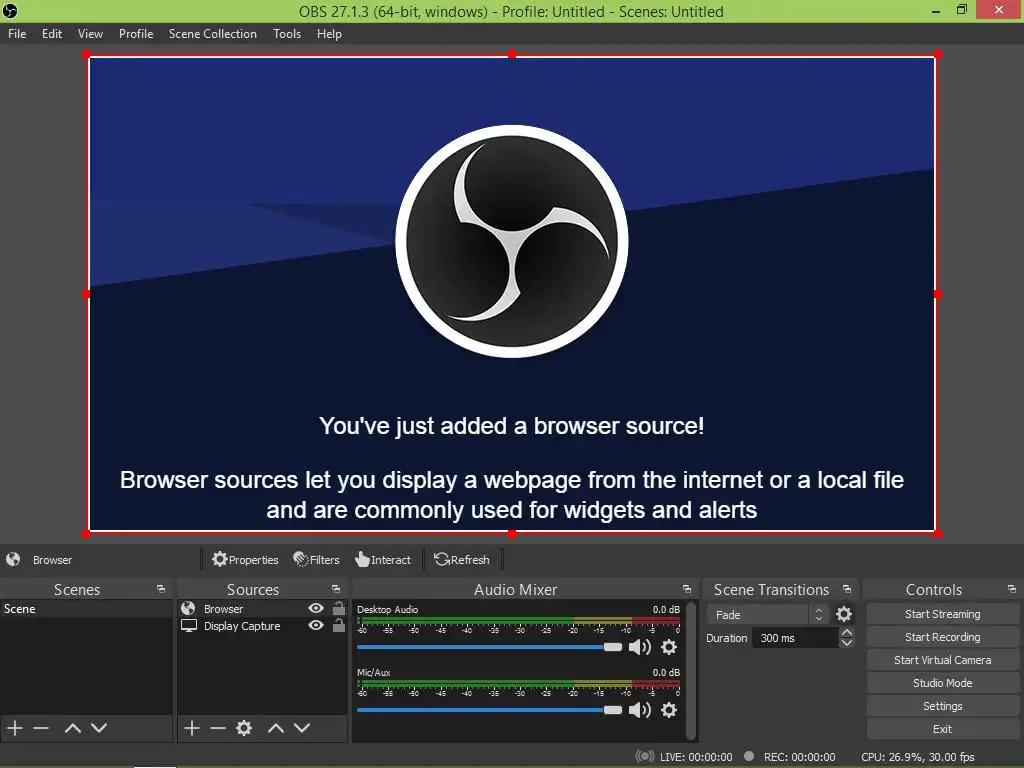Add a new source with plus icon
This screenshot has width=1024, height=768.
pyautogui.click(x=191, y=728)
